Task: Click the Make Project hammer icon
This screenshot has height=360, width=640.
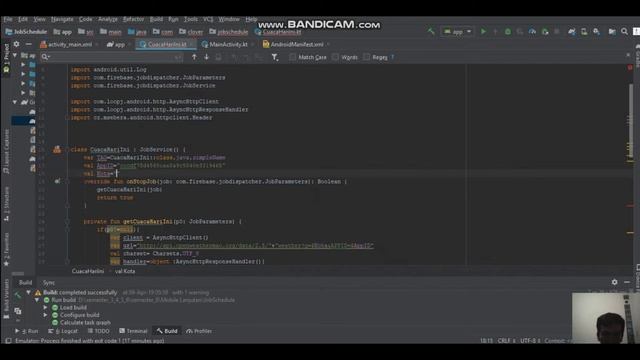Action: point(431,31)
